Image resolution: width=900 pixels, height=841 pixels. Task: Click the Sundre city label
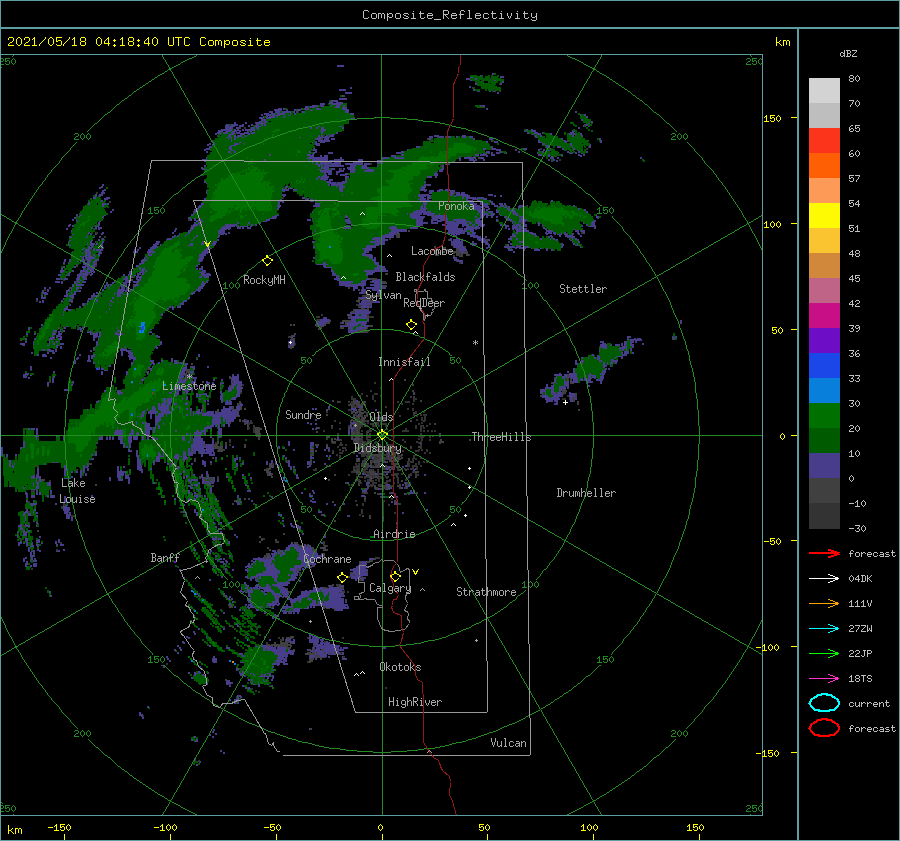click(x=303, y=414)
